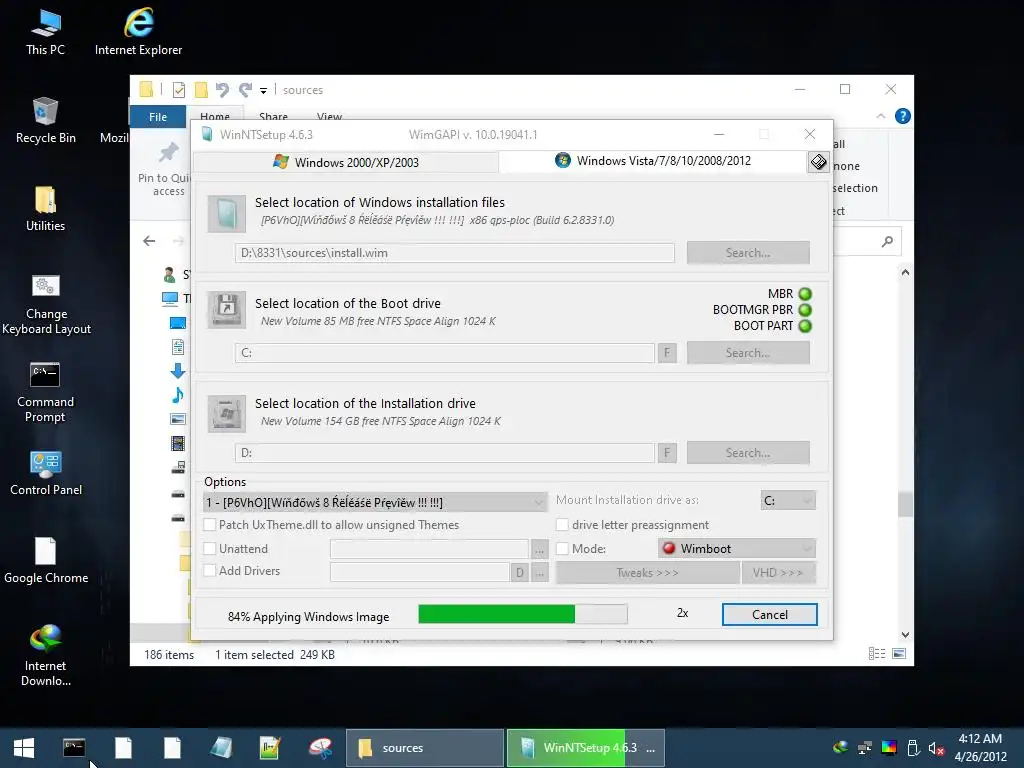The height and width of the screenshot is (768, 1024).
Task: Click the Explorer back navigation arrow
Action: coord(149,241)
